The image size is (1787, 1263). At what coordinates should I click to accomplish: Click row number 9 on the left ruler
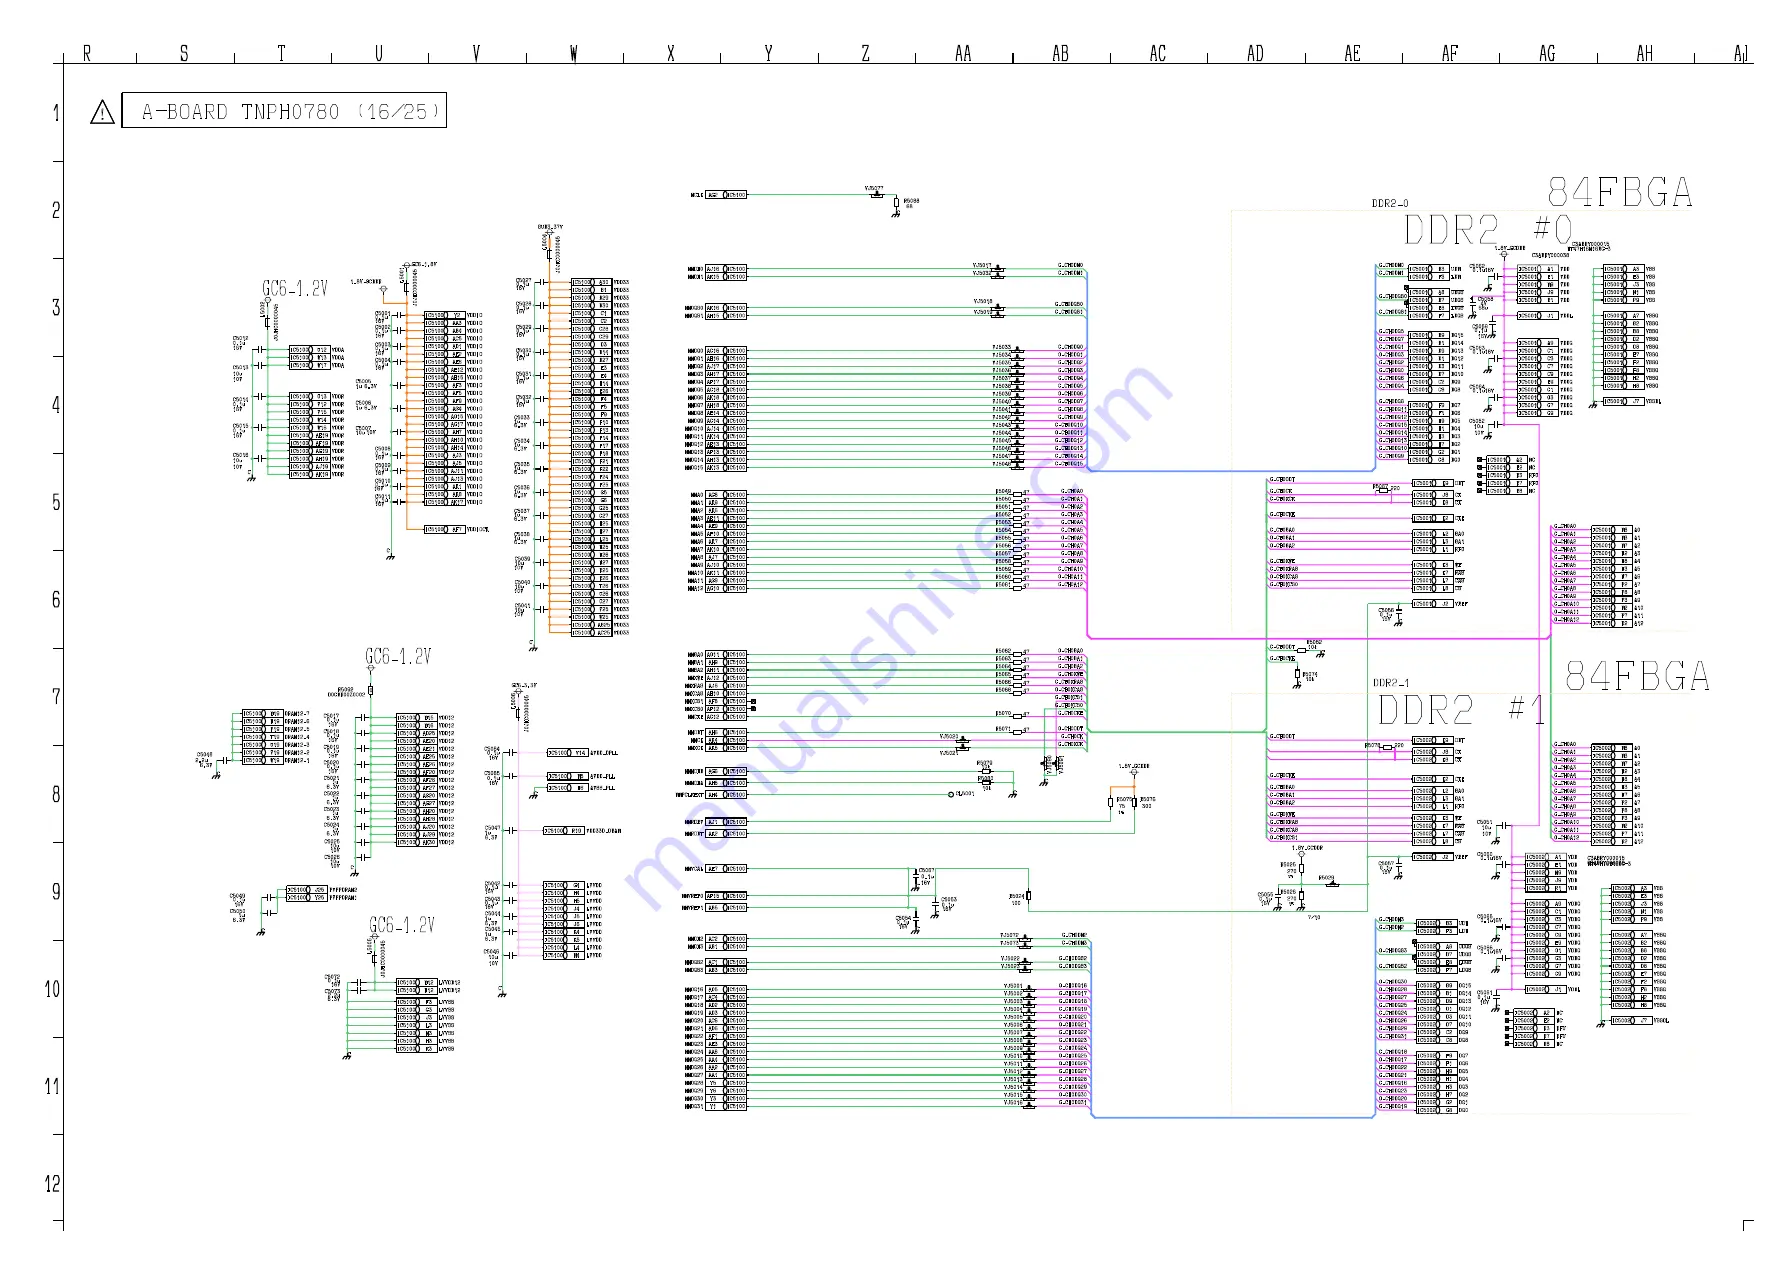(56, 891)
